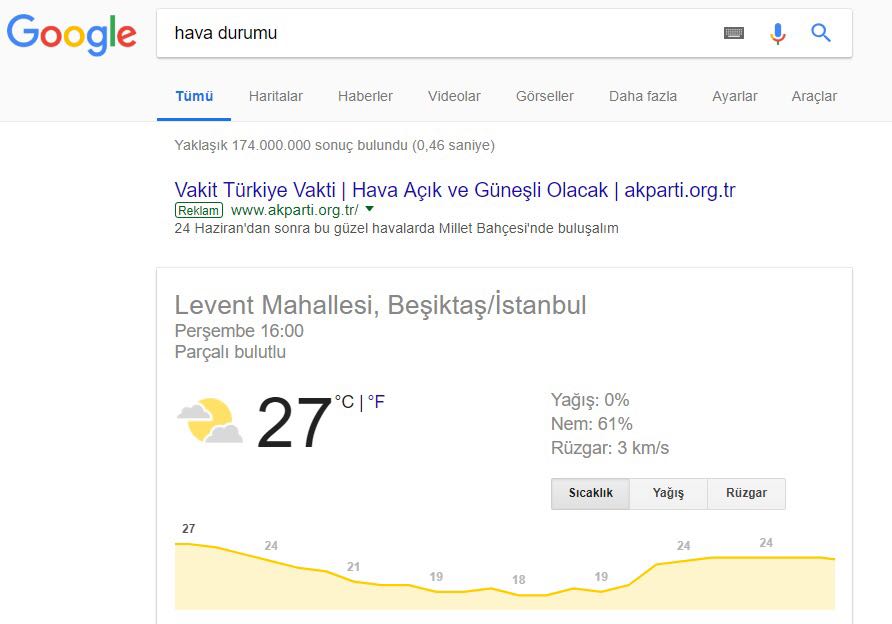
Task: Expand the Daha fazla dropdown
Action: pos(642,96)
